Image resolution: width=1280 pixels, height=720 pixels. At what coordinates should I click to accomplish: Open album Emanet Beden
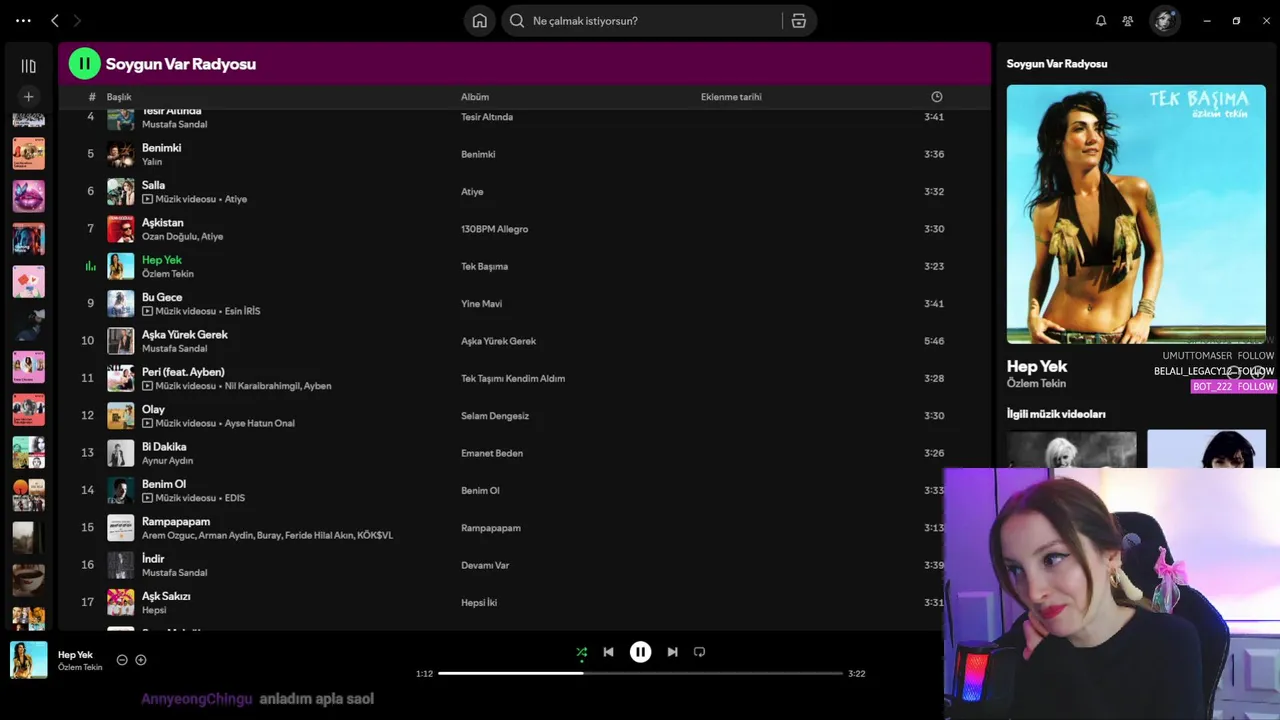pyautogui.click(x=492, y=453)
